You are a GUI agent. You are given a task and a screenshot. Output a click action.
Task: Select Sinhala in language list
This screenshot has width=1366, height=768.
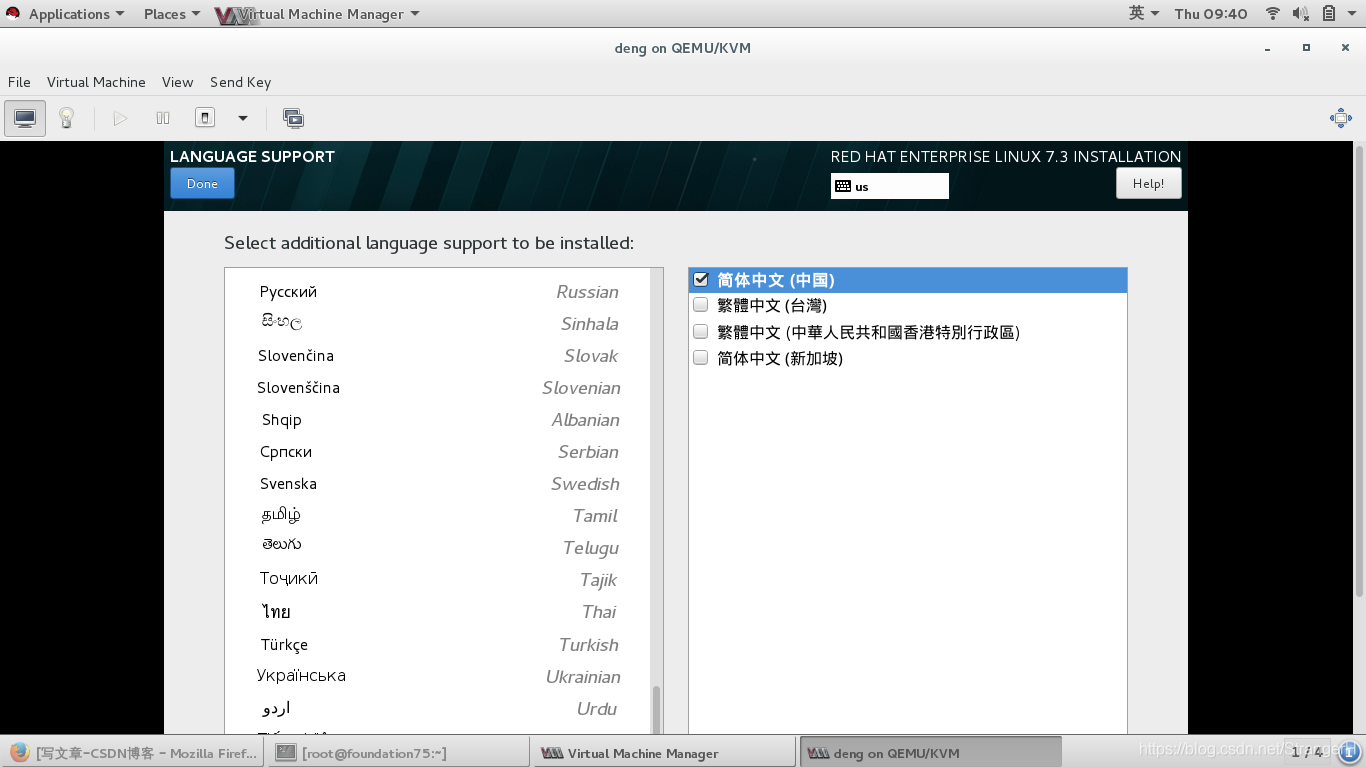pyautogui.click(x=438, y=324)
